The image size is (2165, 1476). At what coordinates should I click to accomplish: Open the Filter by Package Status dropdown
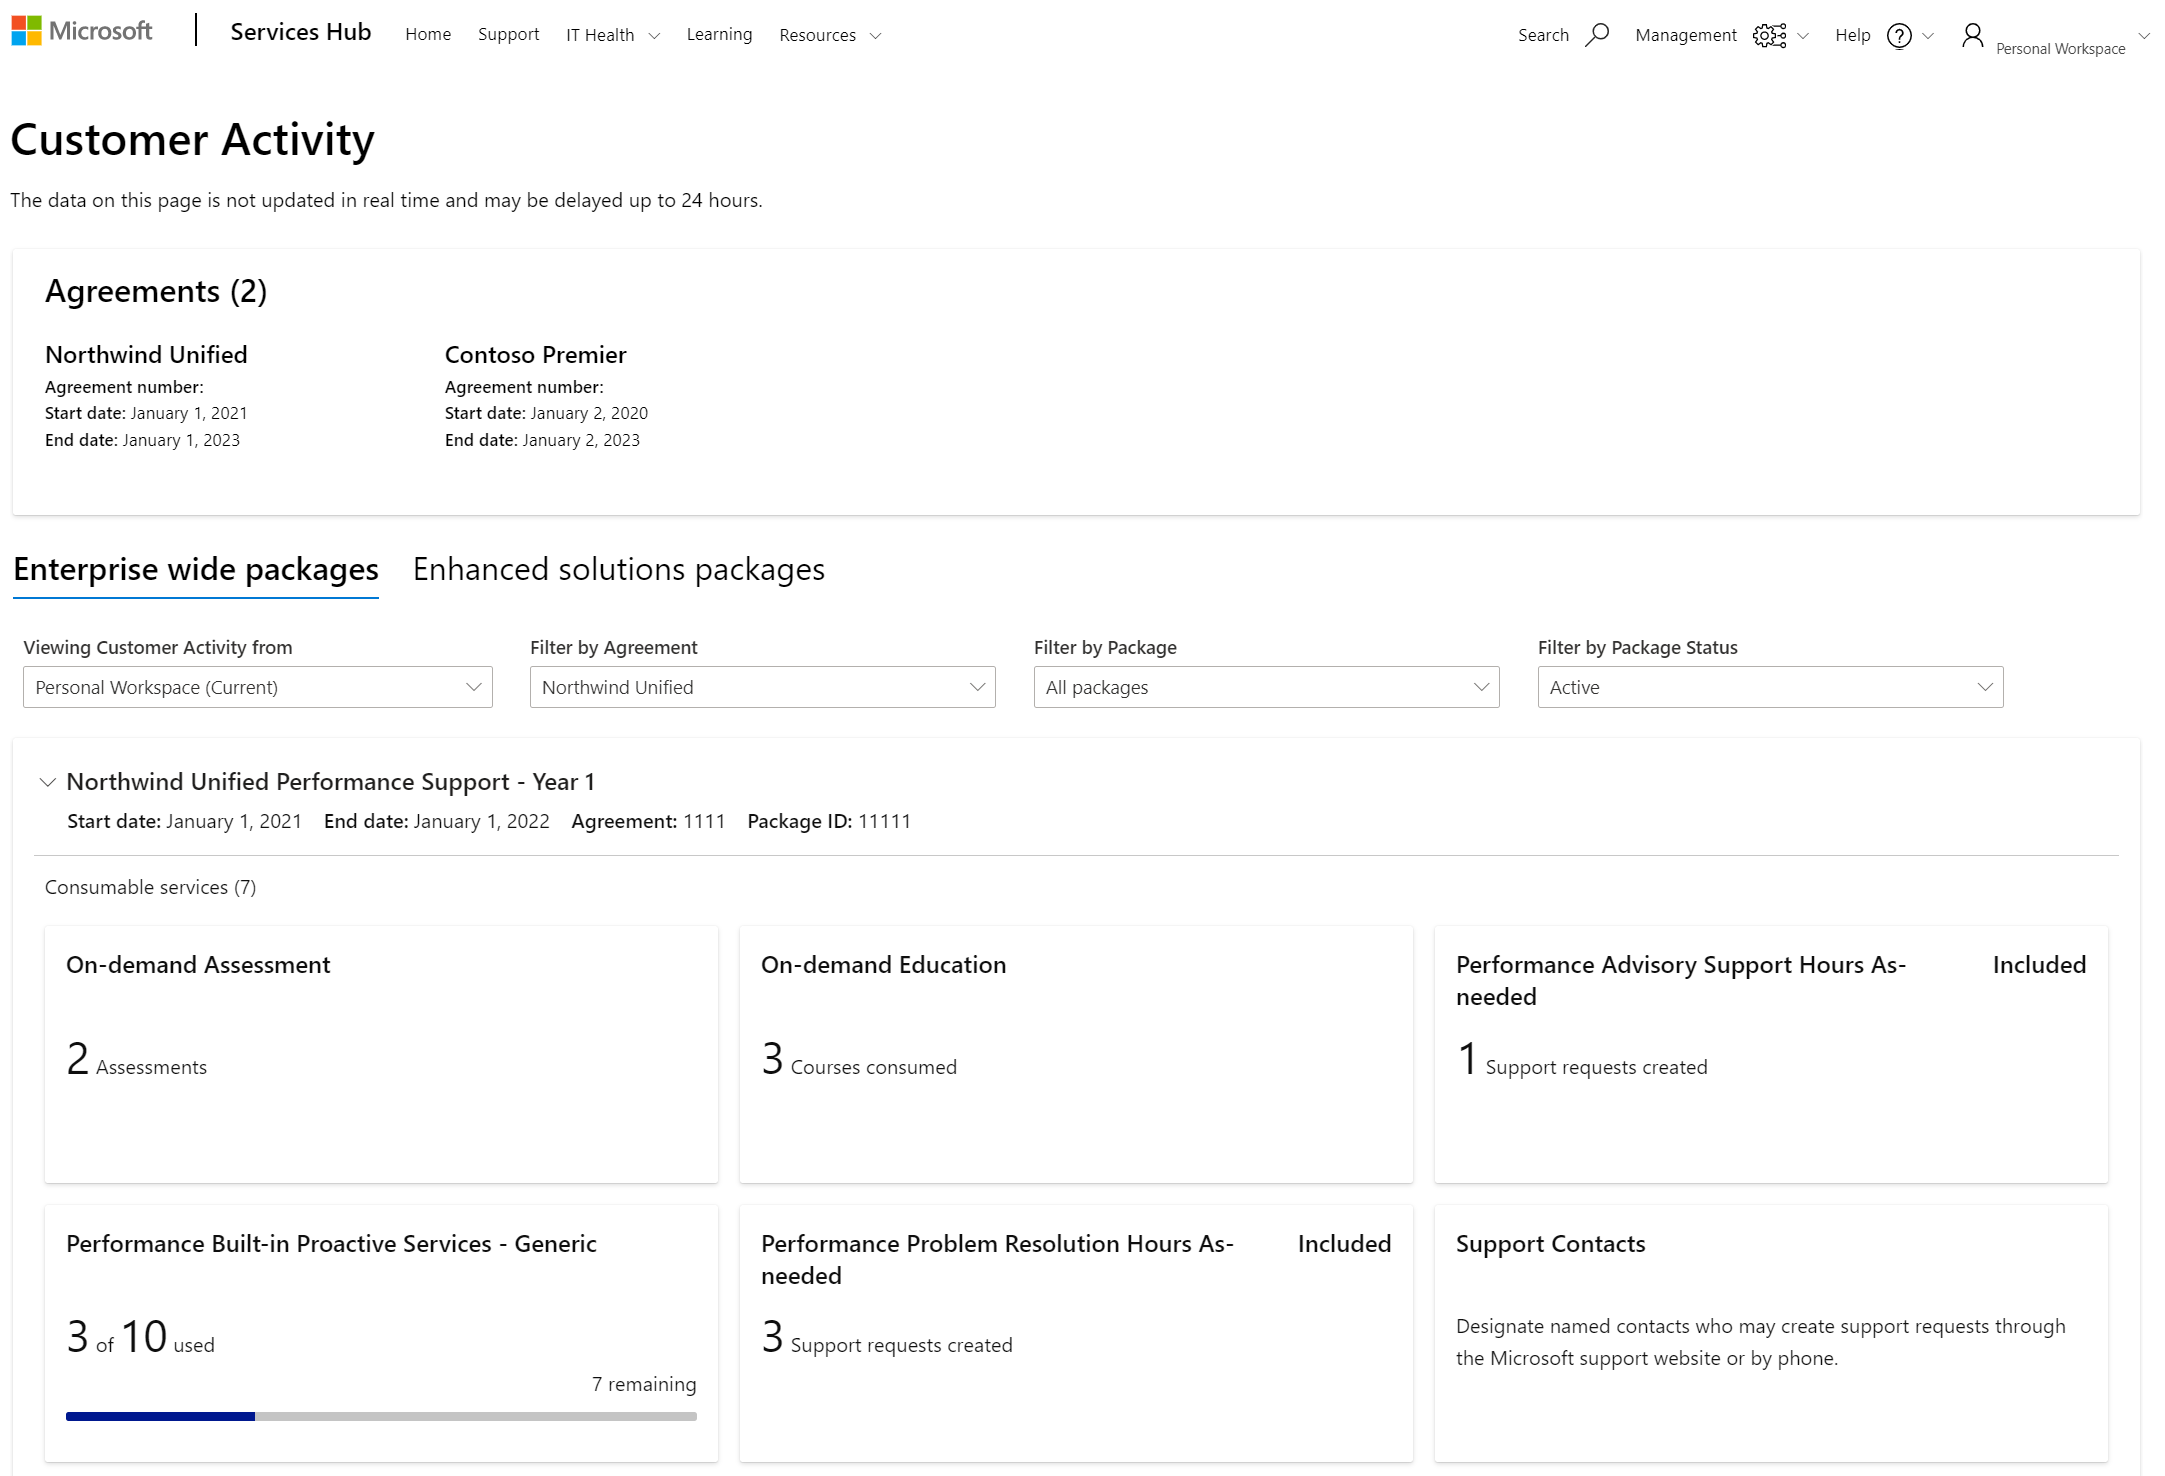pyautogui.click(x=1769, y=686)
